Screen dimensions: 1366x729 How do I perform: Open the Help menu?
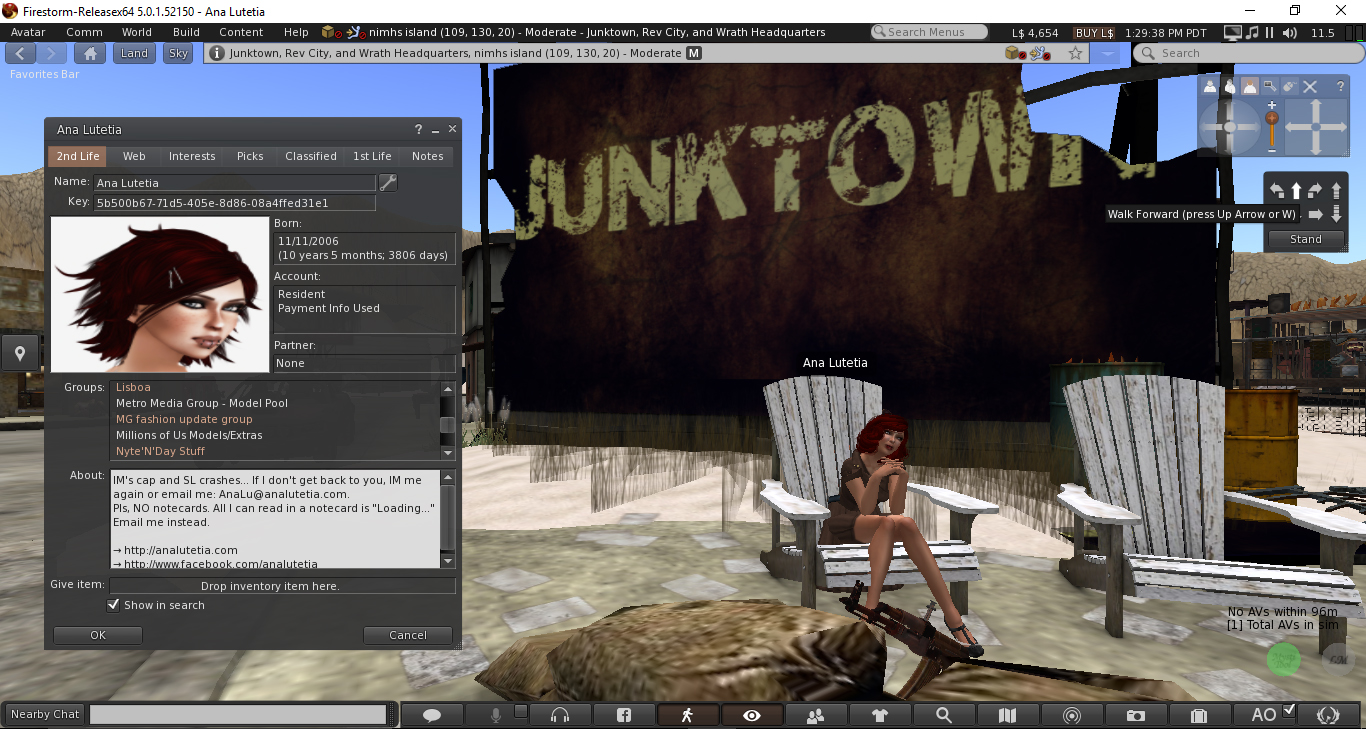(x=296, y=32)
